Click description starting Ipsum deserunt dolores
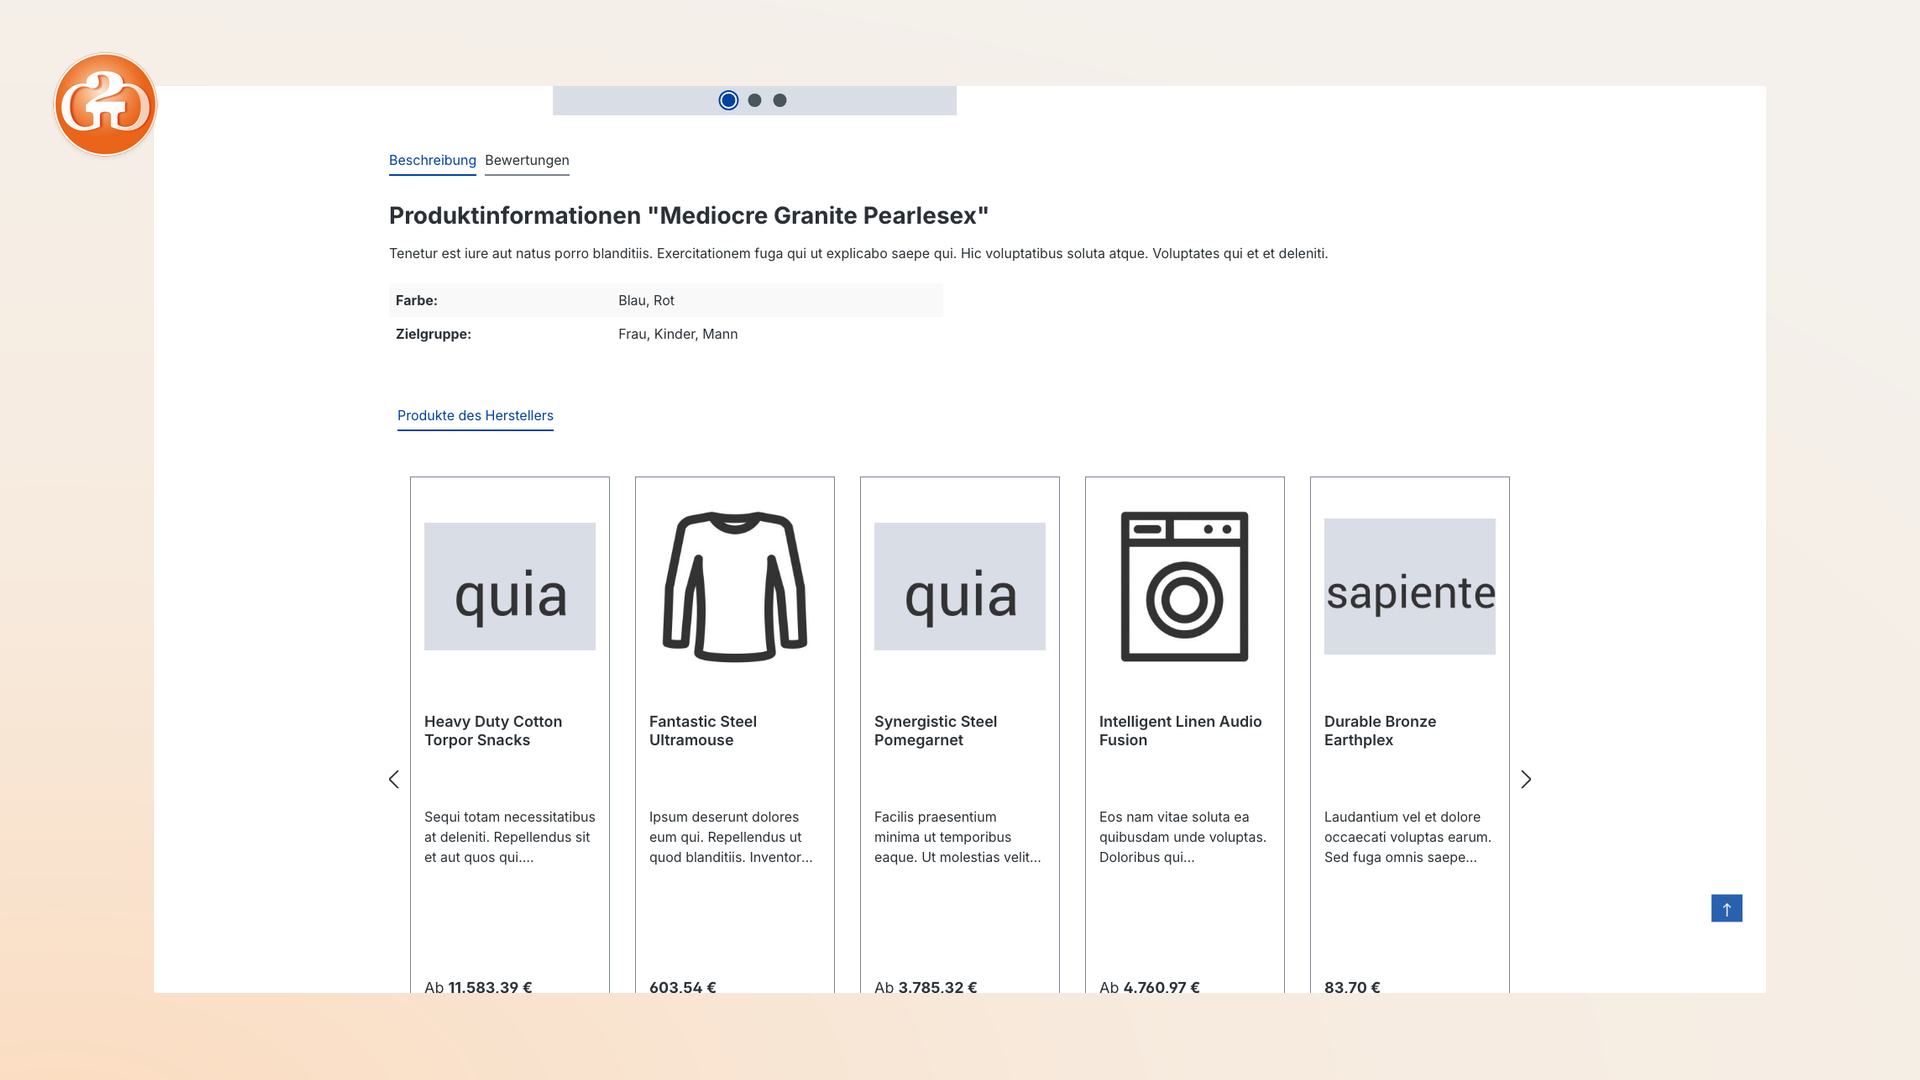Image resolution: width=1920 pixels, height=1080 pixels. 731,837
